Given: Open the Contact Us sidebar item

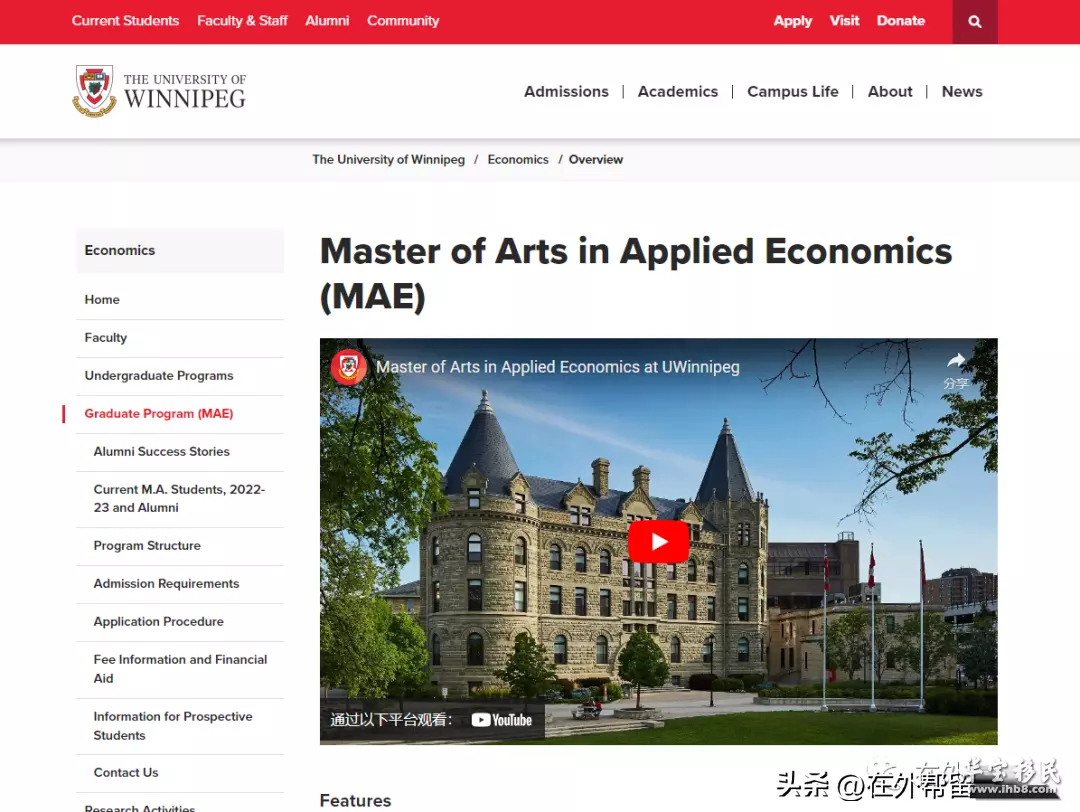Looking at the screenshot, I should [x=126, y=773].
